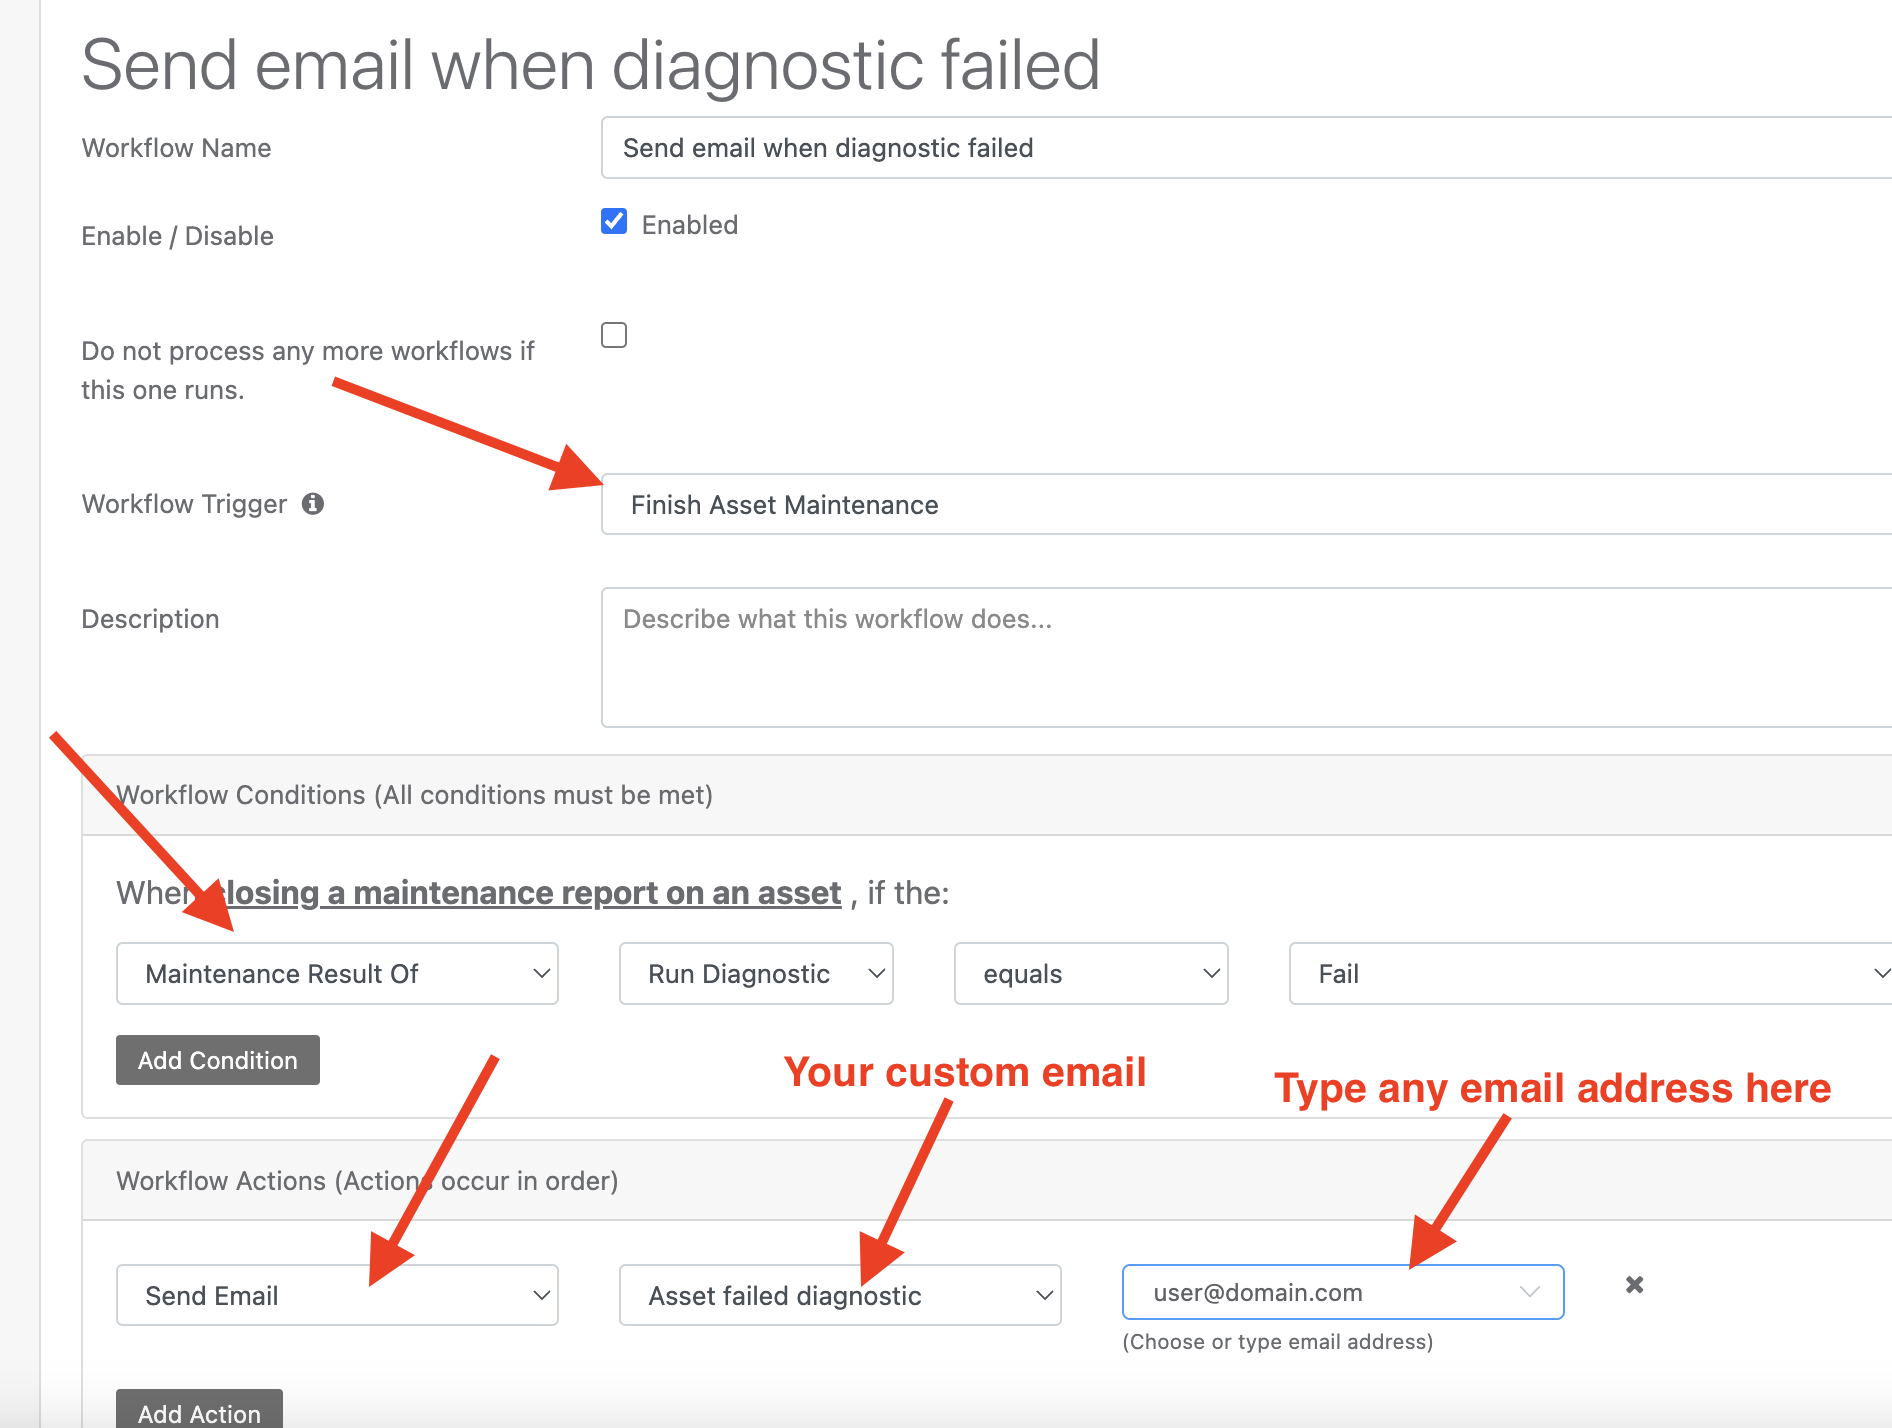
Task: Open the equals operator dropdown
Action: pyautogui.click(x=1090, y=974)
